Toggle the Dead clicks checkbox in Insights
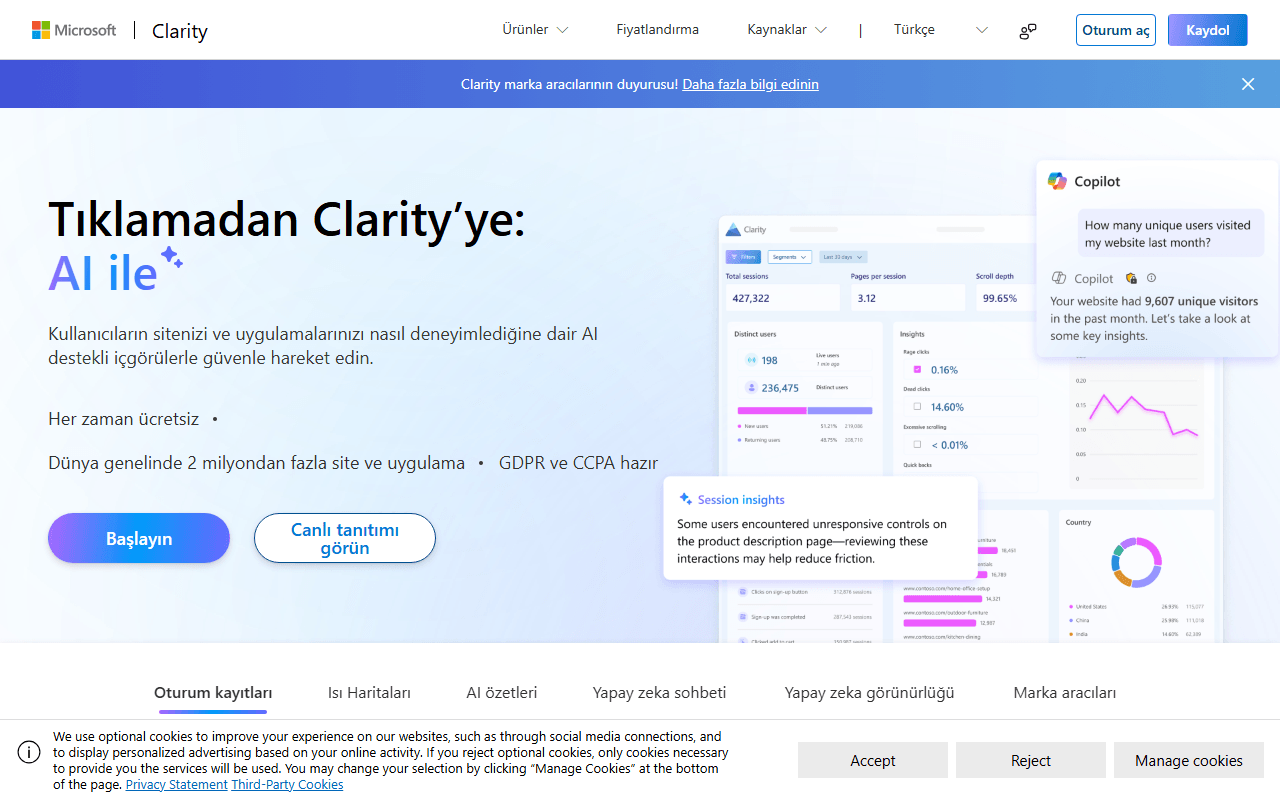 tap(917, 407)
